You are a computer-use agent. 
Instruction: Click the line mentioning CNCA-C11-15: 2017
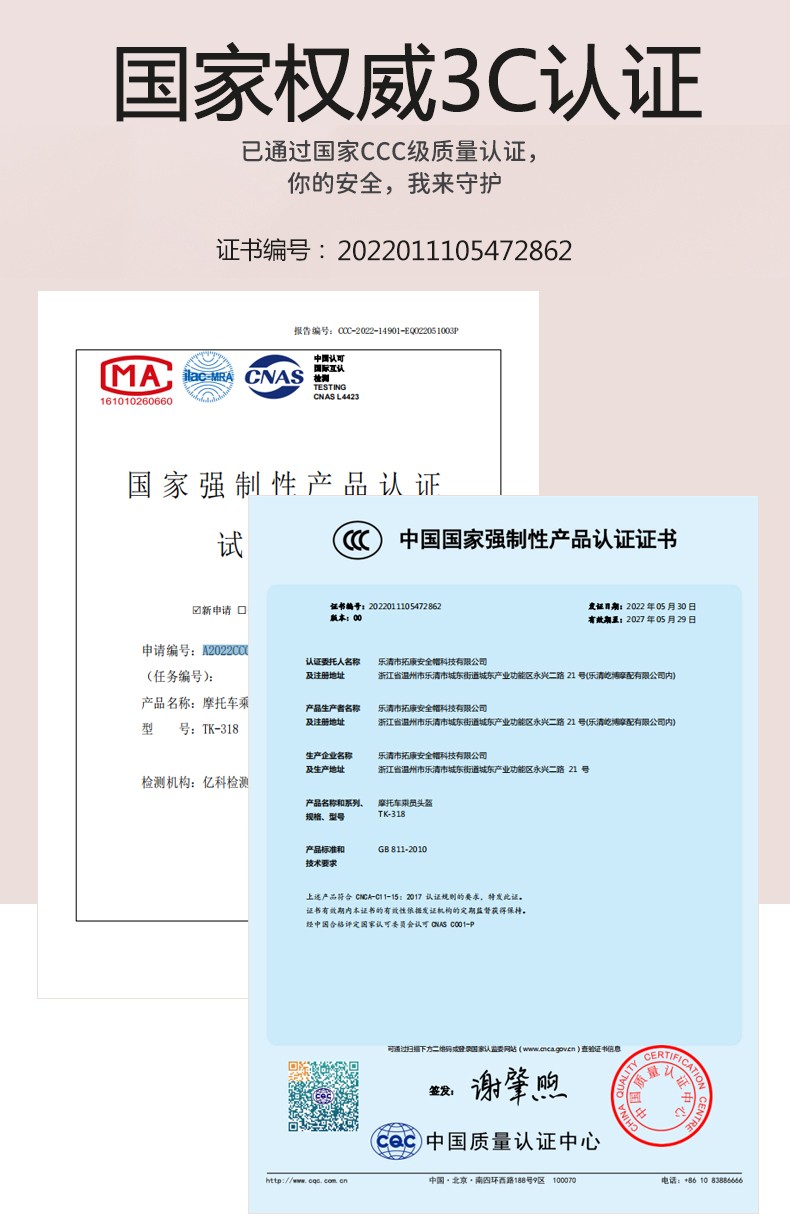(x=414, y=897)
